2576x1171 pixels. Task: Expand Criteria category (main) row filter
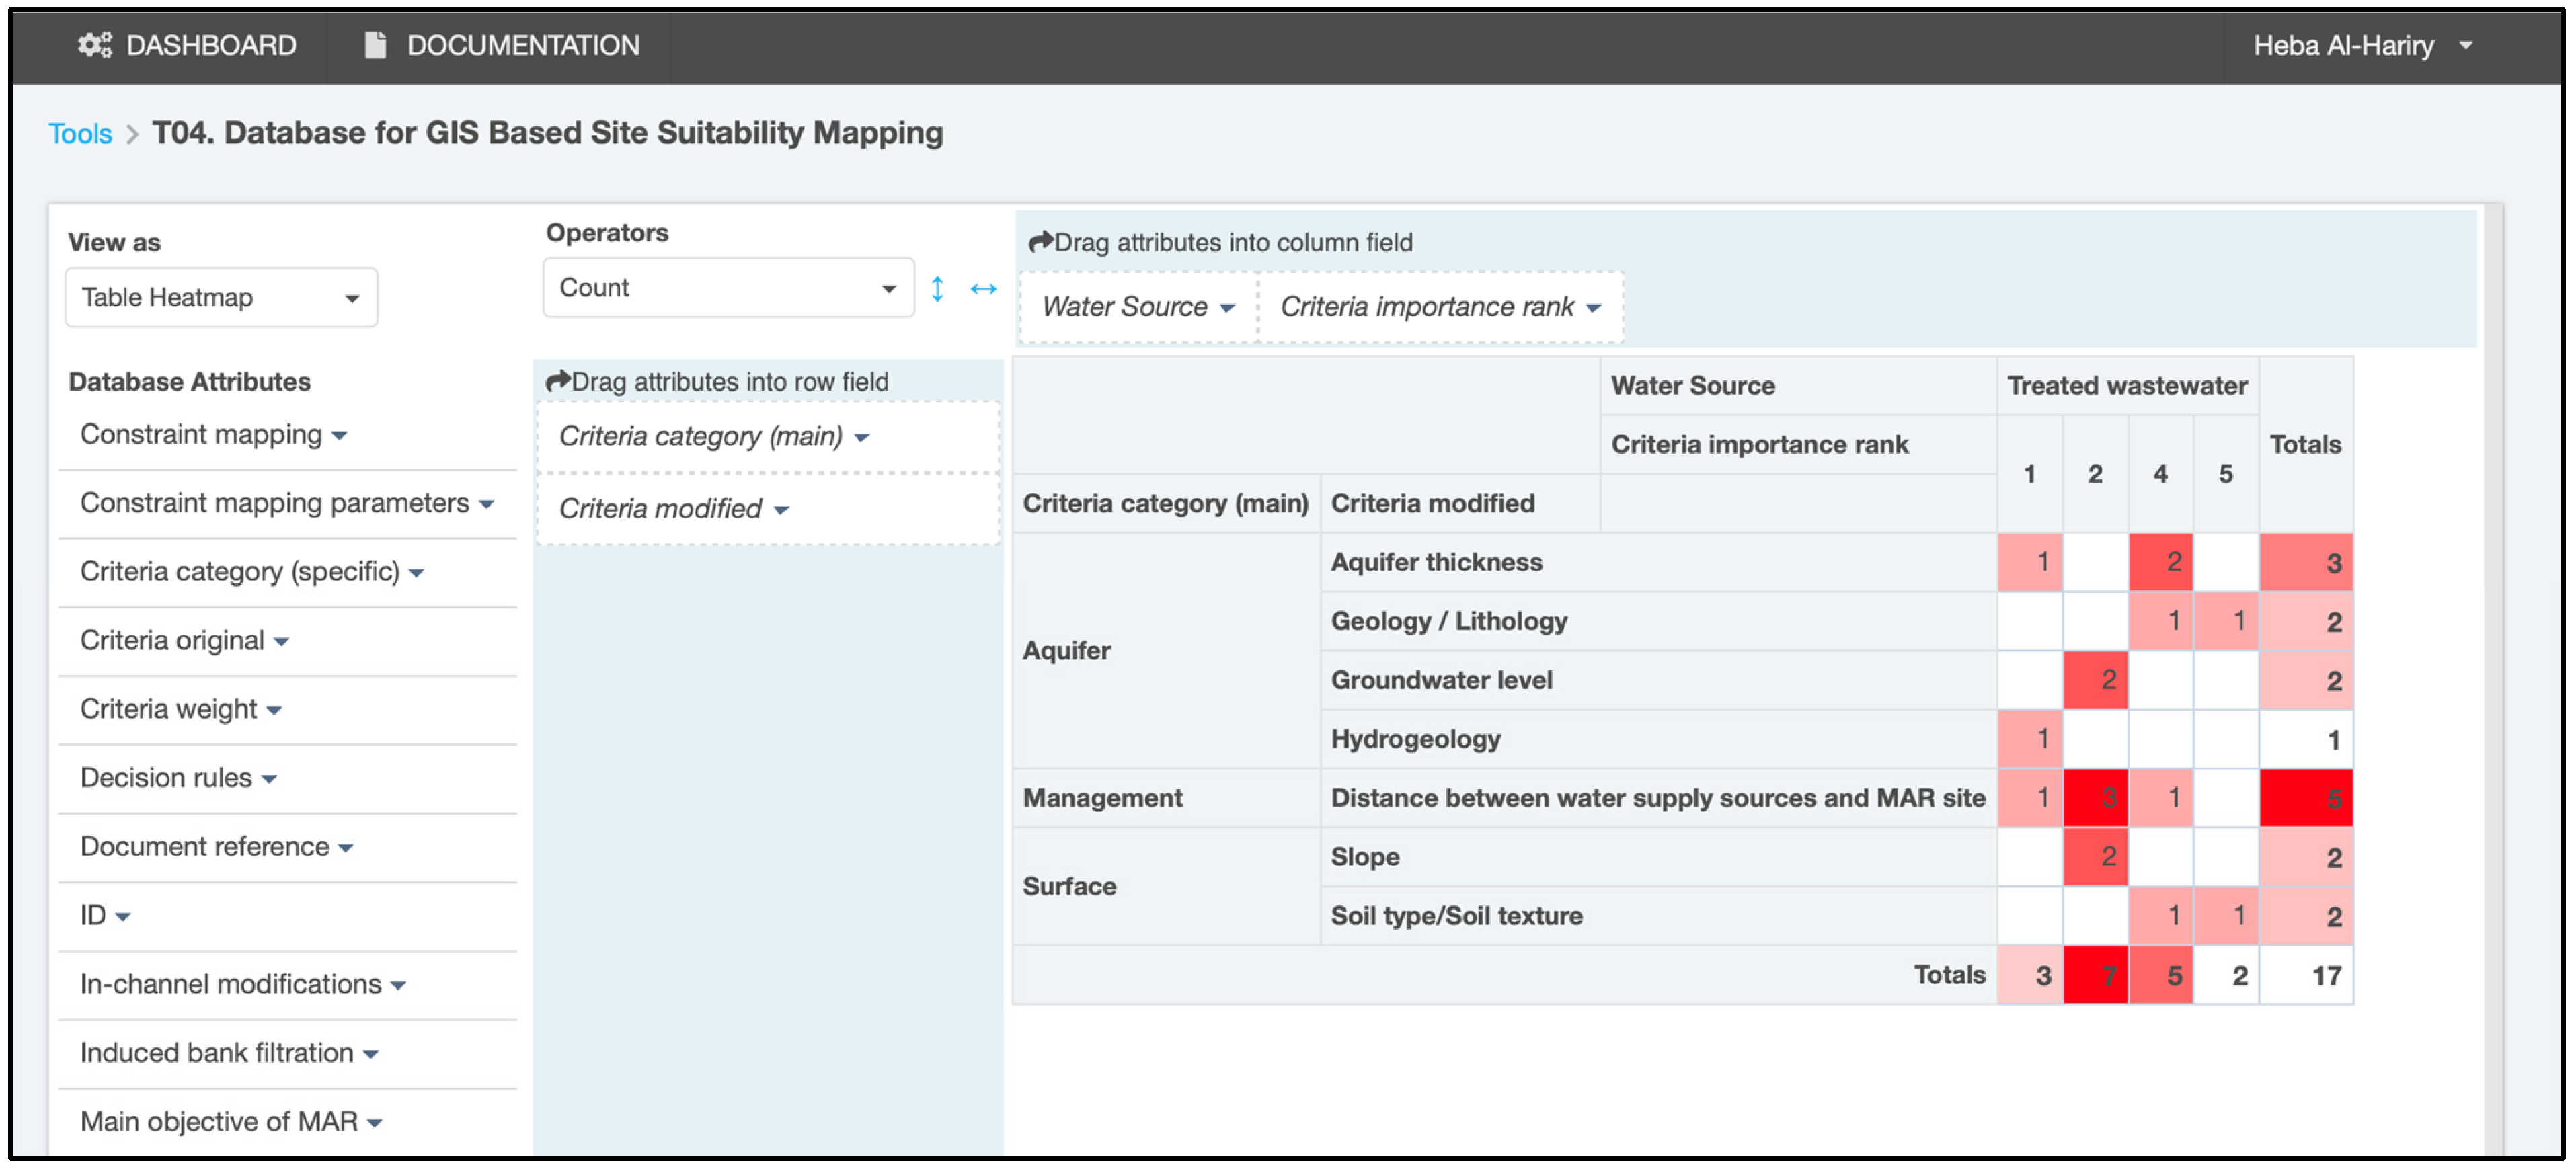tap(862, 437)
